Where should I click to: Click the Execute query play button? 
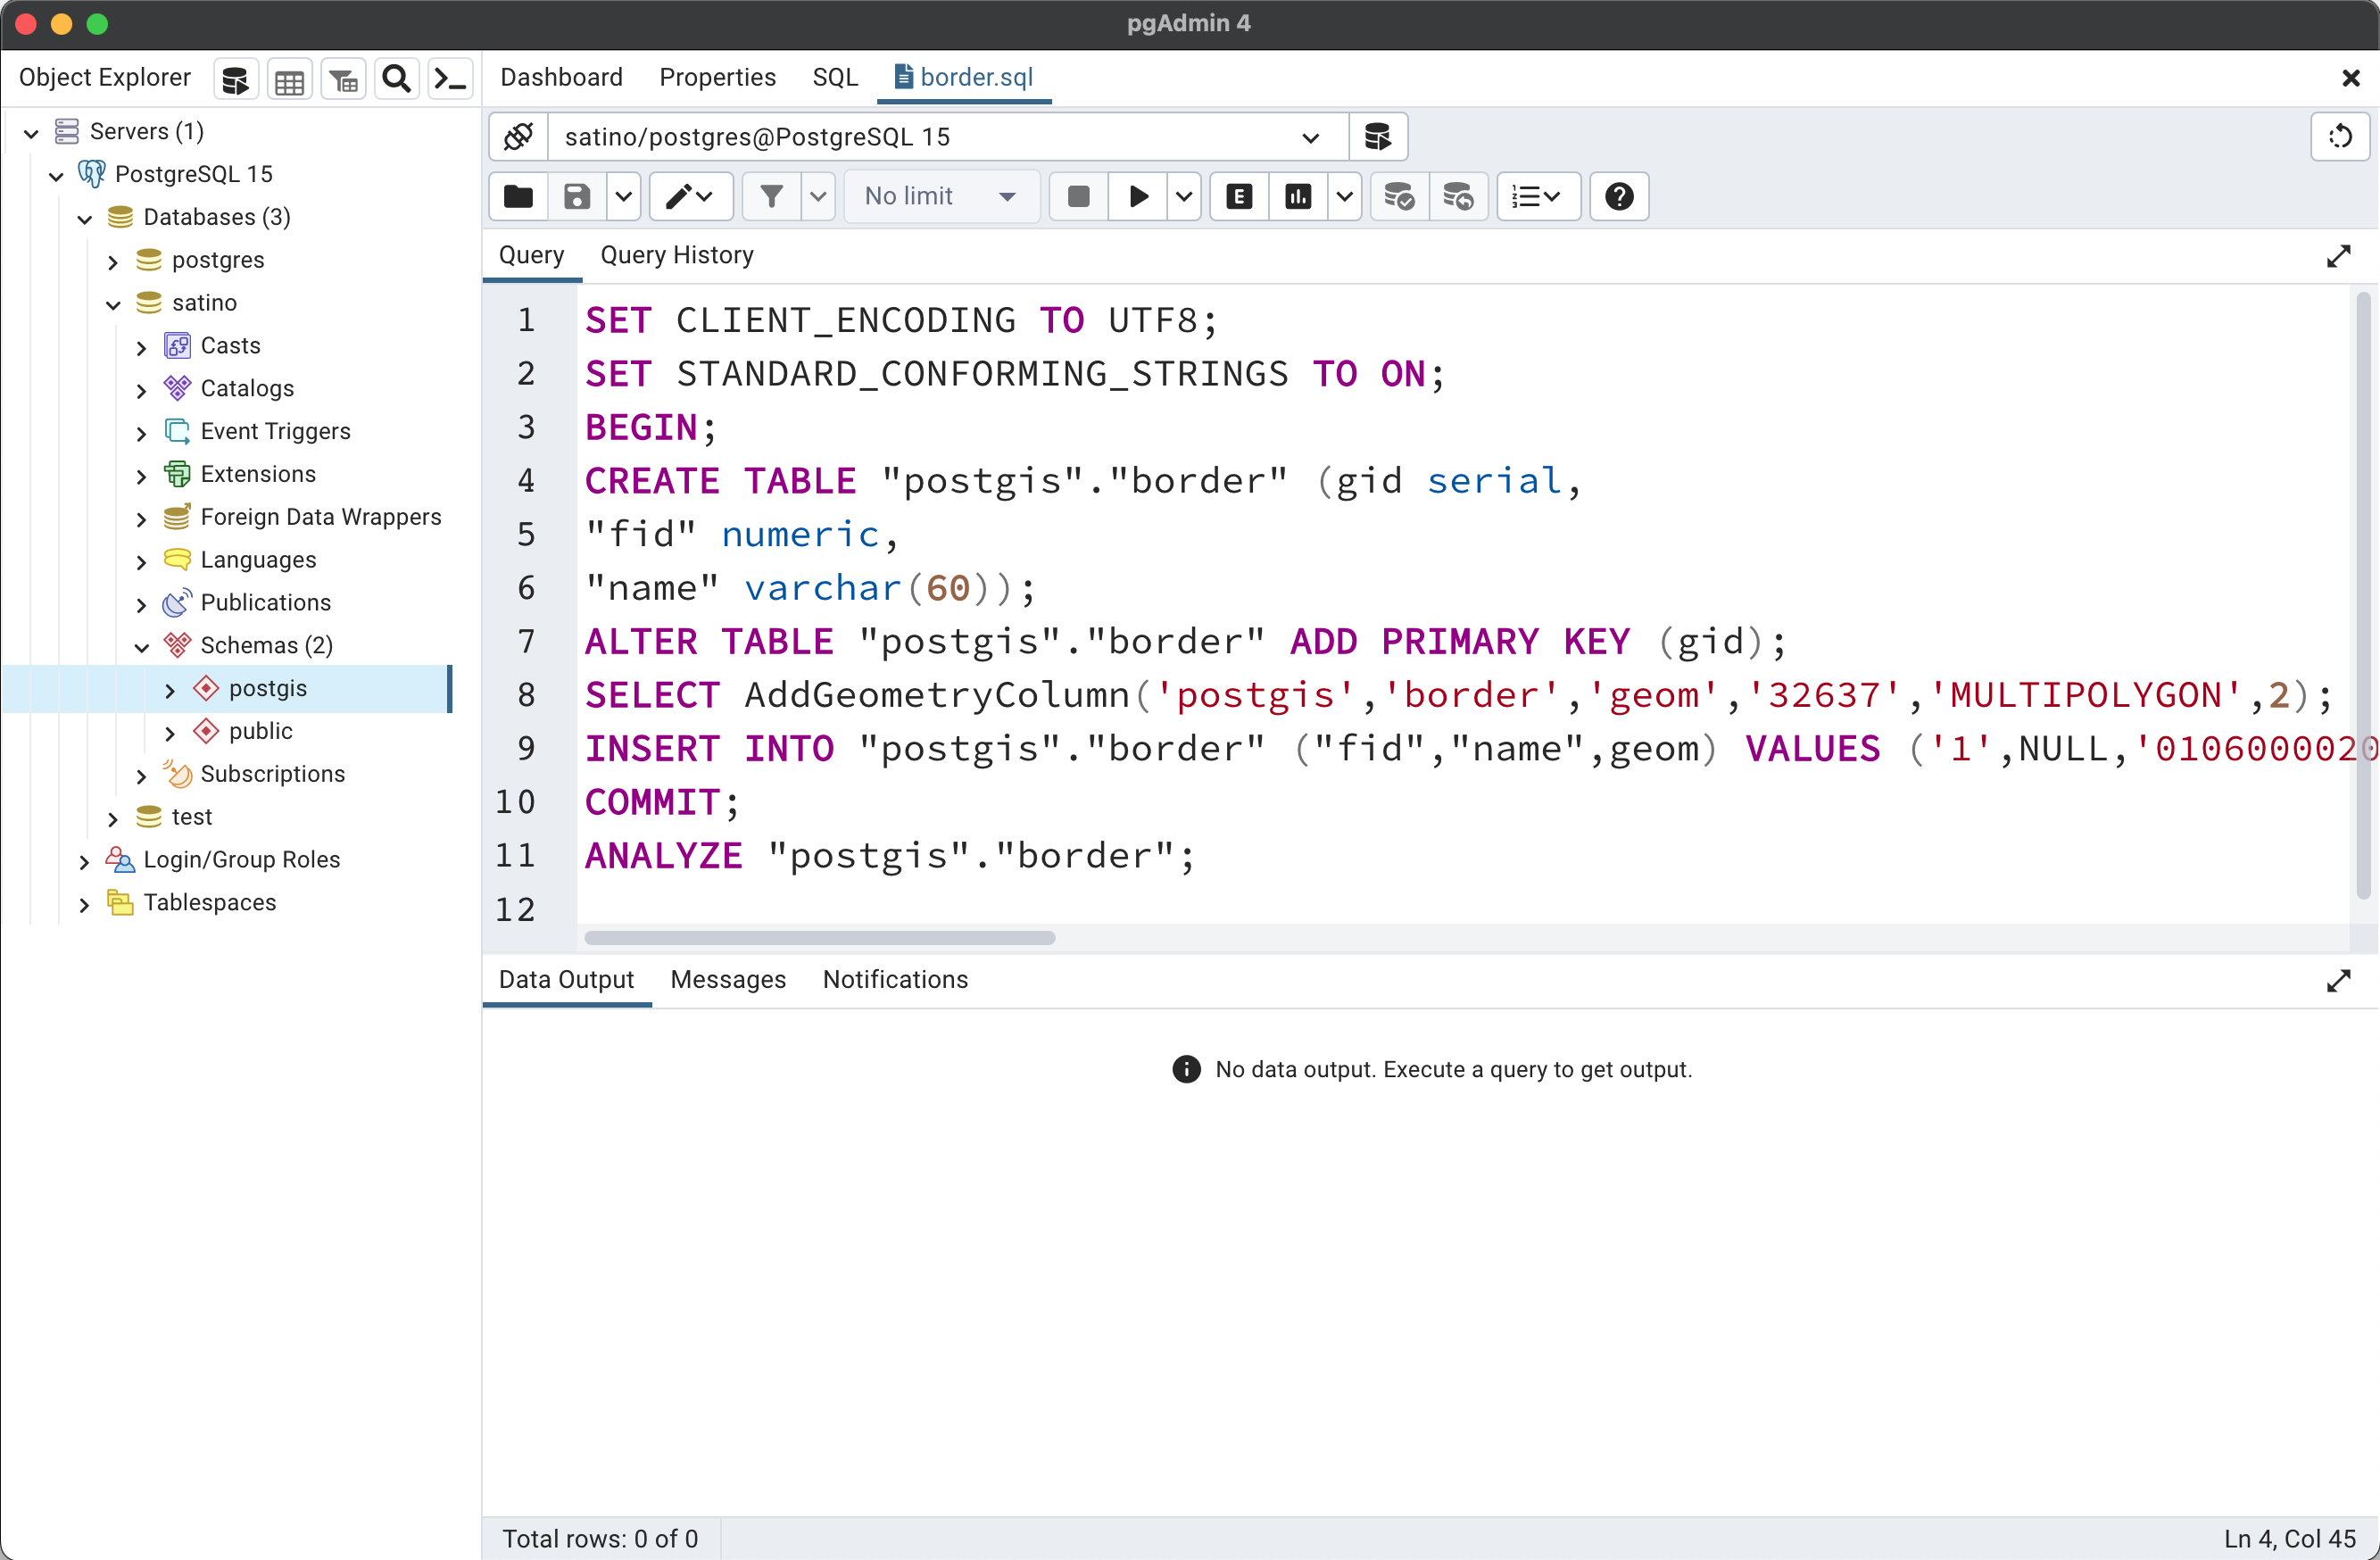coord(1138,196)
